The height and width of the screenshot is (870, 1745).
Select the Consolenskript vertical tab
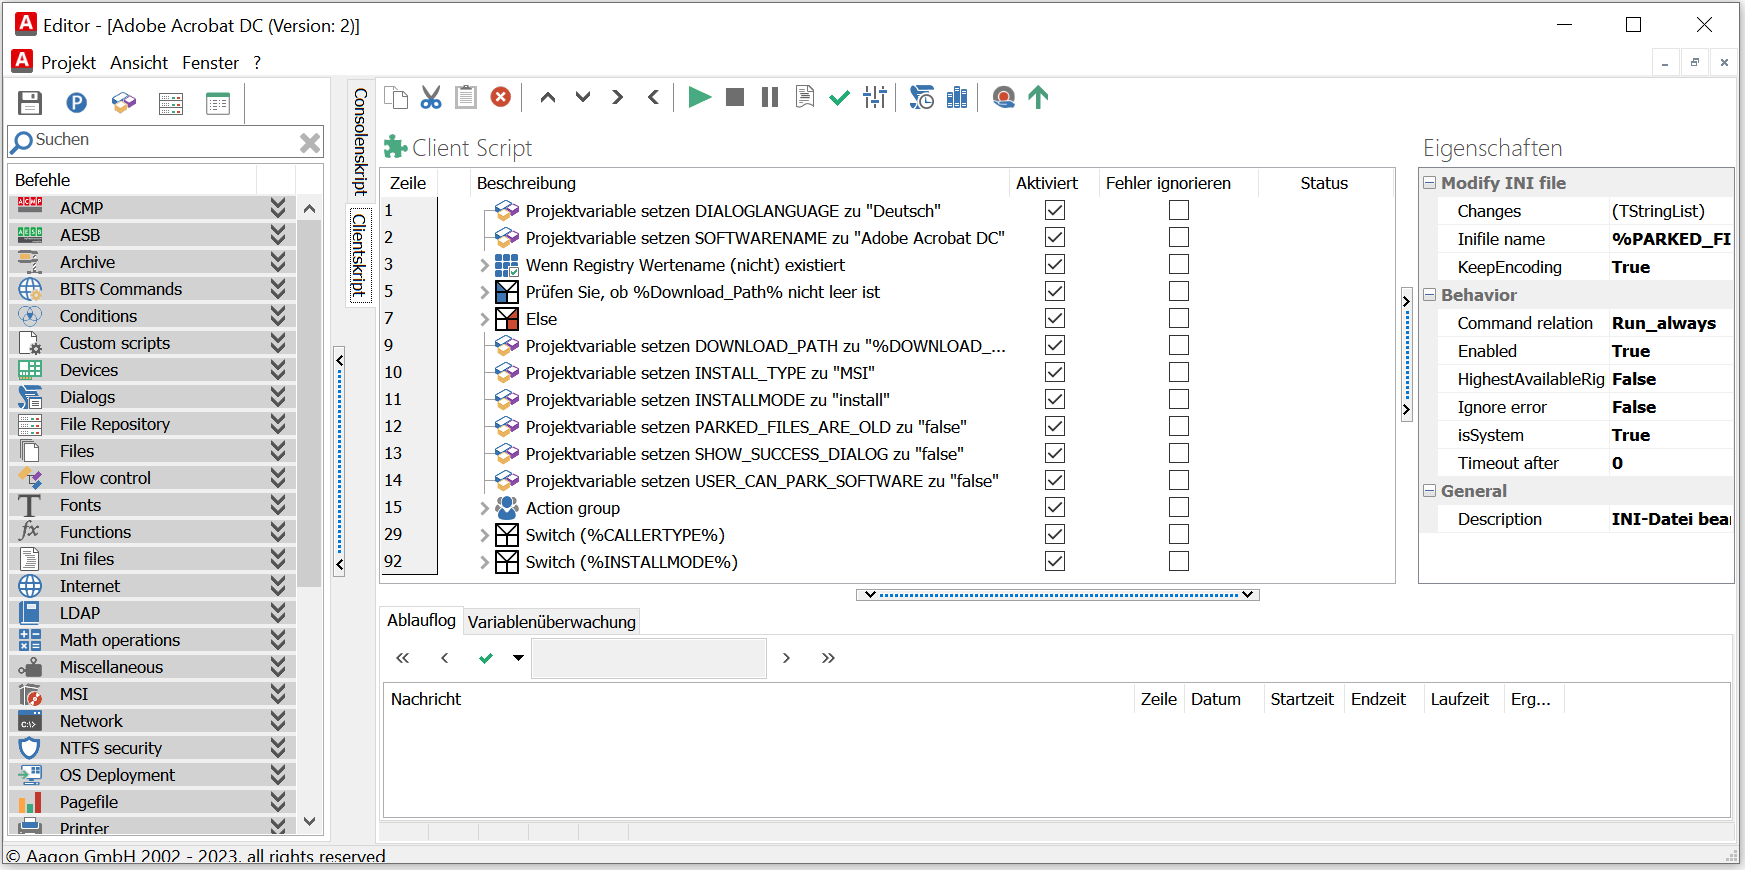point(360,140)
